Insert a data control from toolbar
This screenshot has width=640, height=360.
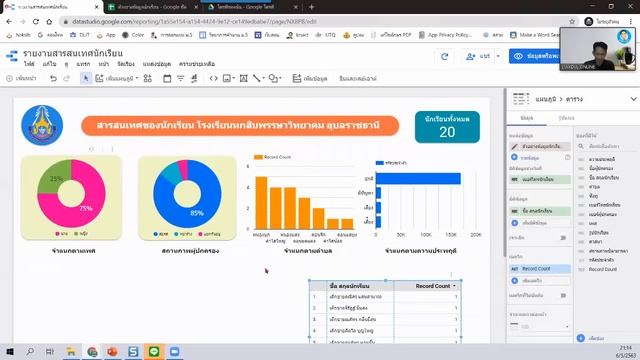[194, 78]
